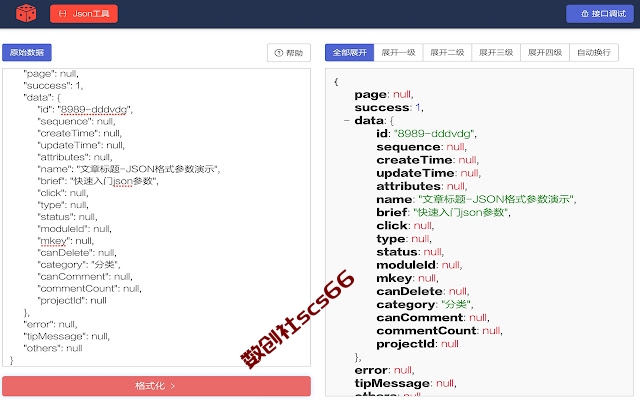Click the "commentCount" line in raw editor
The width and height of the screenshot is (640, 400).
point(89,289)
